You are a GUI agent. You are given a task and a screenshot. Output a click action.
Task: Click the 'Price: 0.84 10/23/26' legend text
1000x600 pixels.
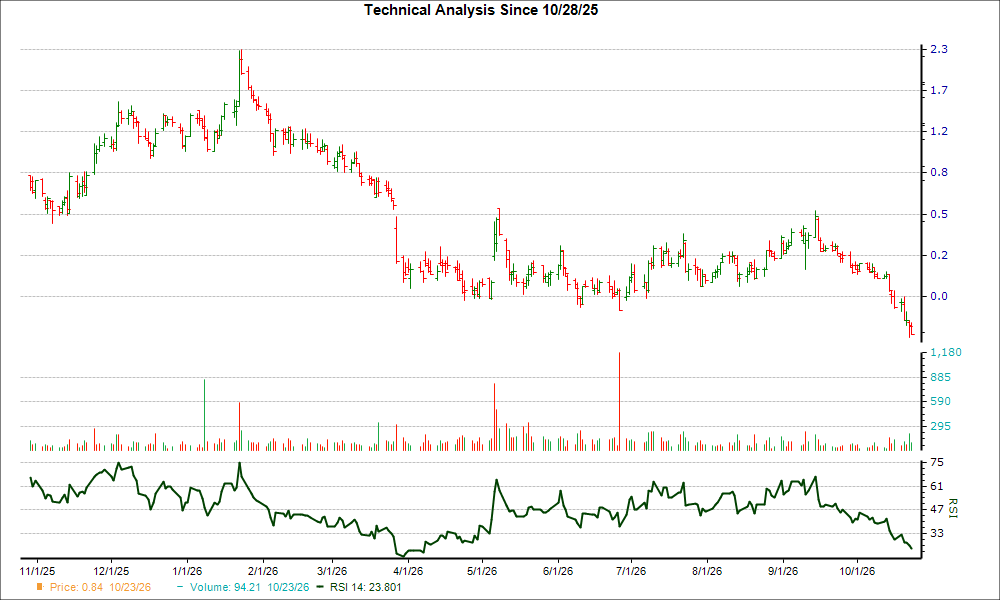click(100, 587)
